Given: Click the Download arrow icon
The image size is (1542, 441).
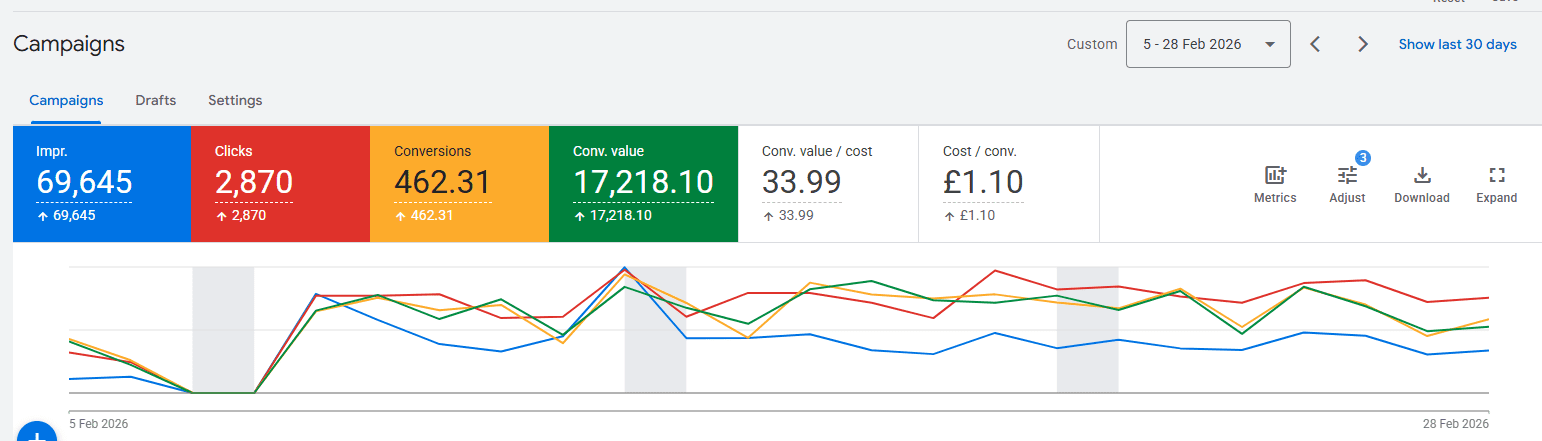Looking at the screenshot, I should click(x=1421, y=176).
